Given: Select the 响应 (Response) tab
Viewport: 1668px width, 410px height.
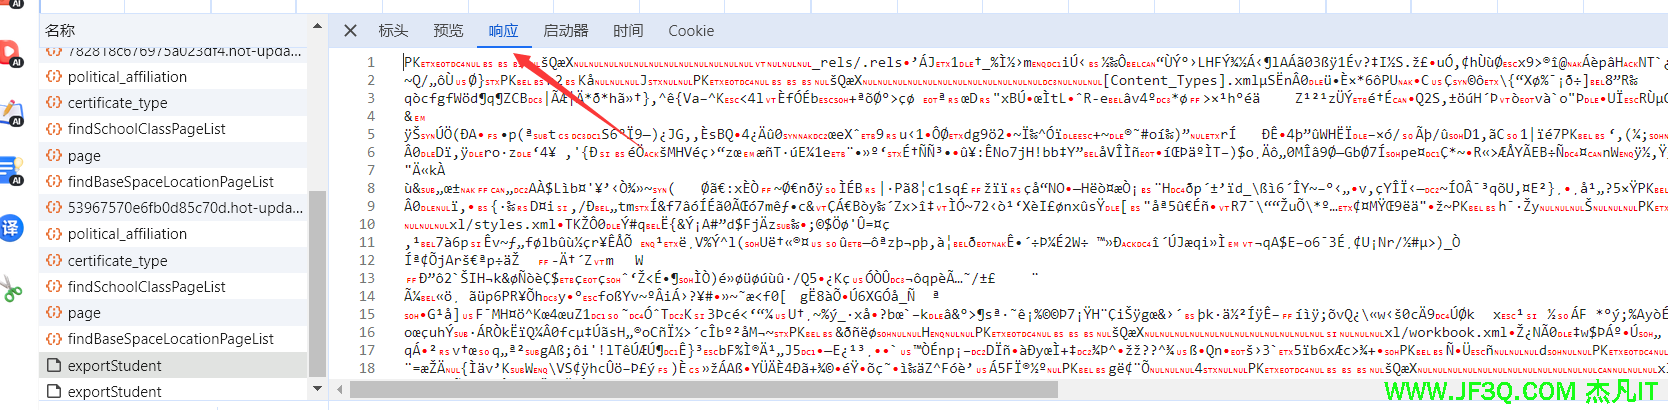Looking at the screenshot, I should pyautogui.click(x=503, y=31).
